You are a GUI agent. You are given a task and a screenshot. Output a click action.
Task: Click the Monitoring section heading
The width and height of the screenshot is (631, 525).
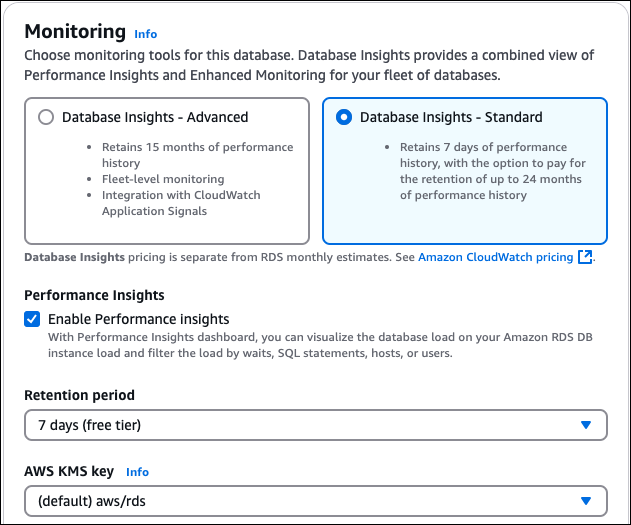coord(75,32)
